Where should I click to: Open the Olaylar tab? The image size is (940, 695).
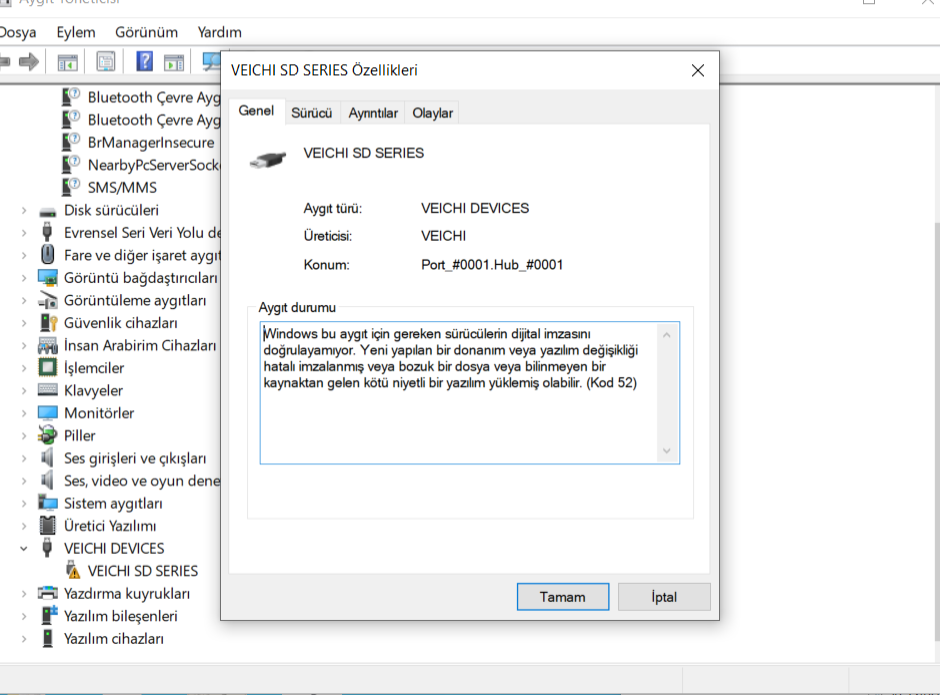click(432, 113)
